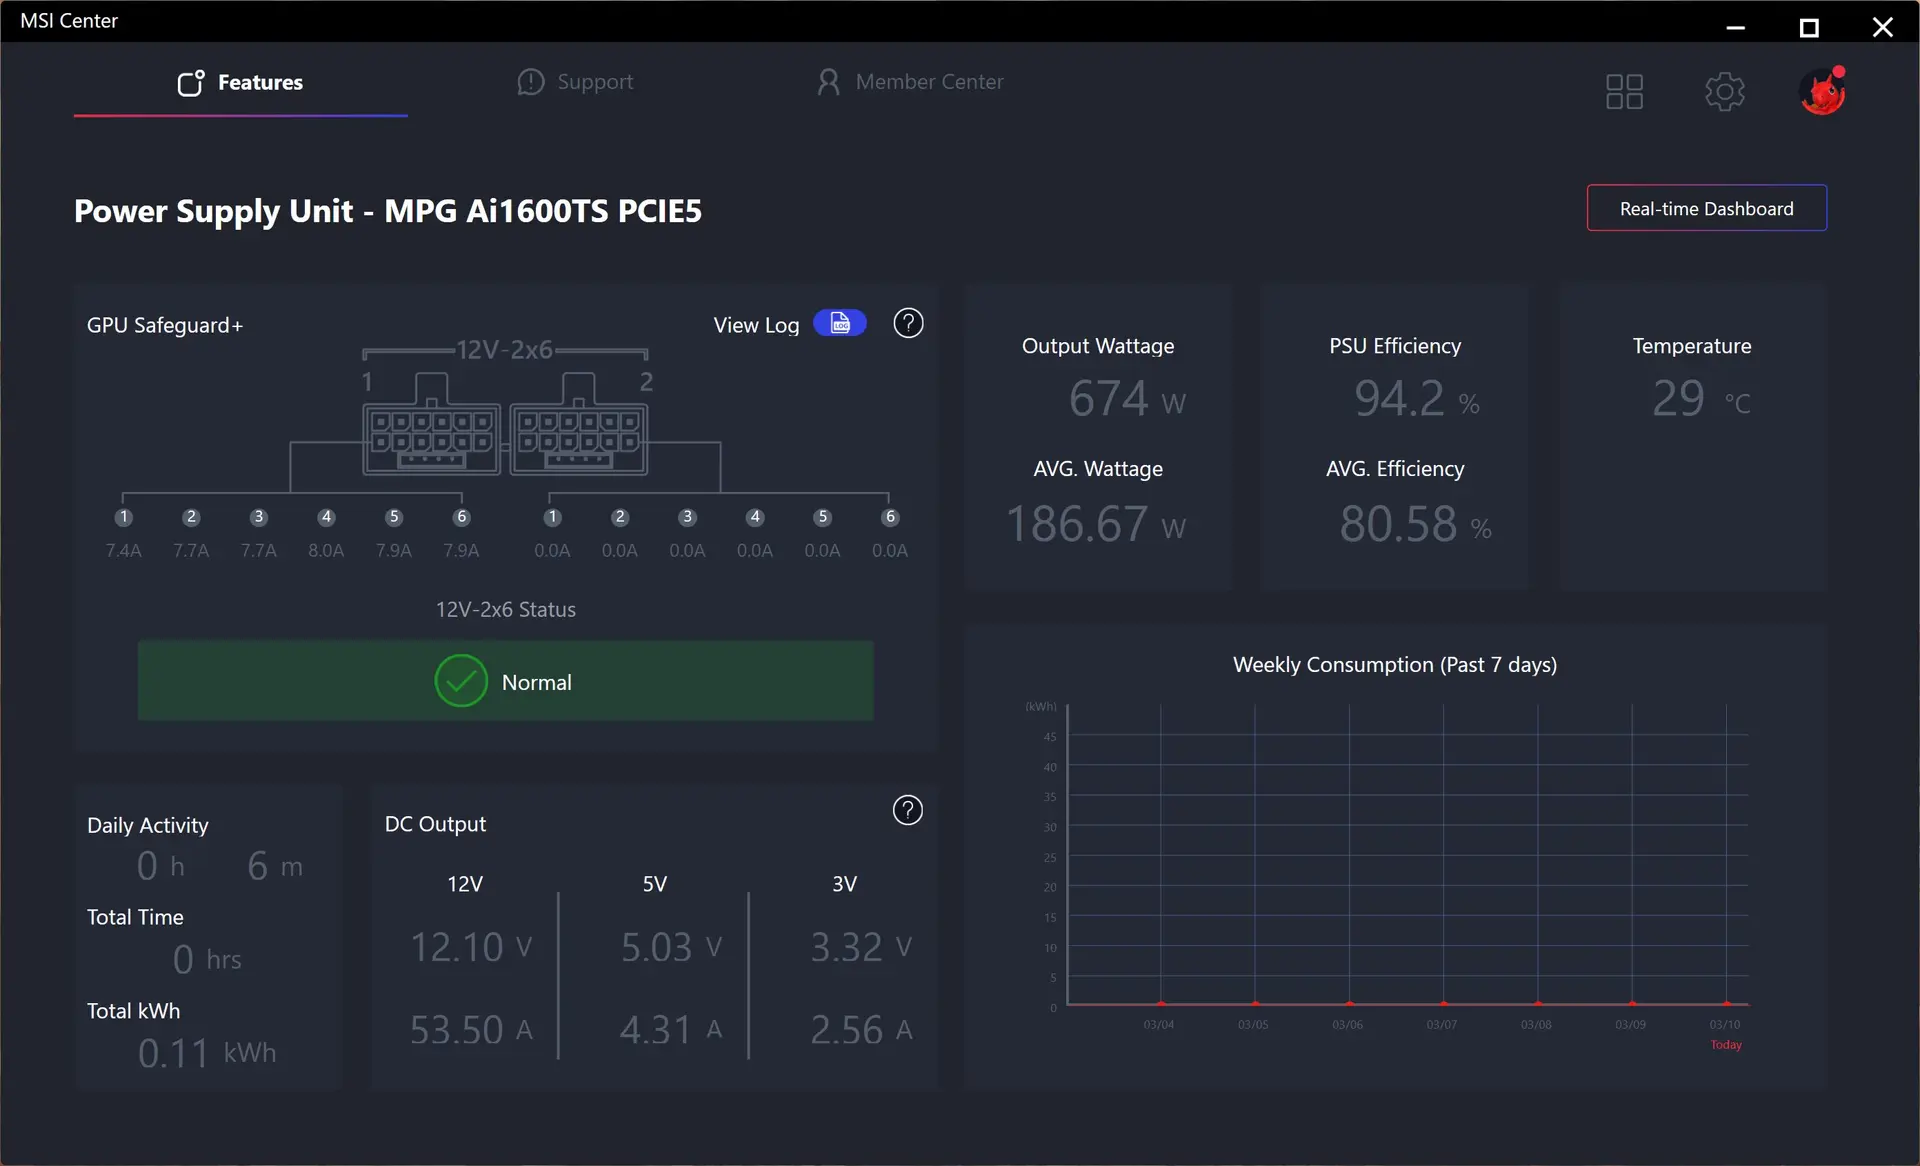Viewport: 1920px width, 1166px height.
Task: Select pin 4 showing 8.0A
Action: click(326, 517)
